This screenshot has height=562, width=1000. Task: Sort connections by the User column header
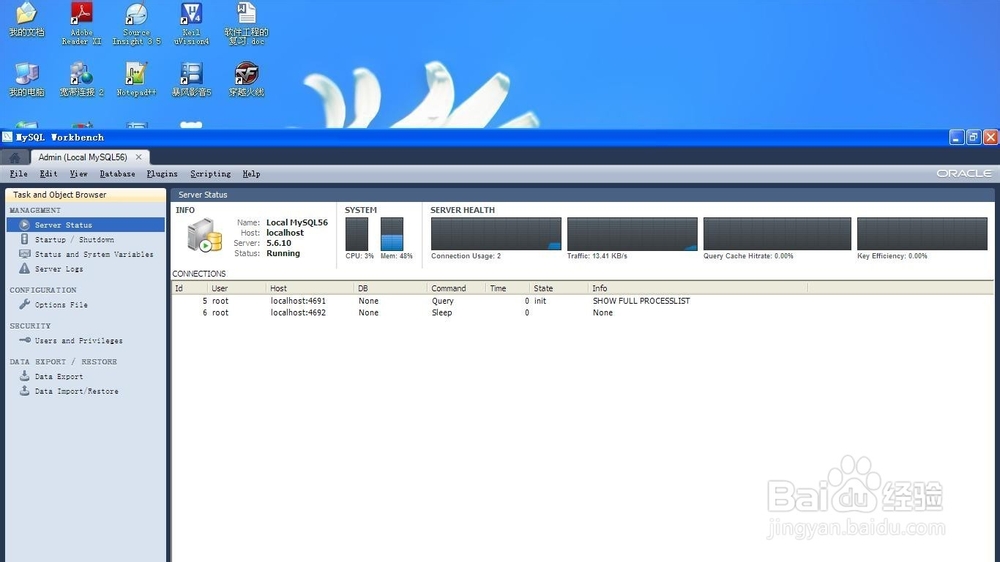(236, 288)
